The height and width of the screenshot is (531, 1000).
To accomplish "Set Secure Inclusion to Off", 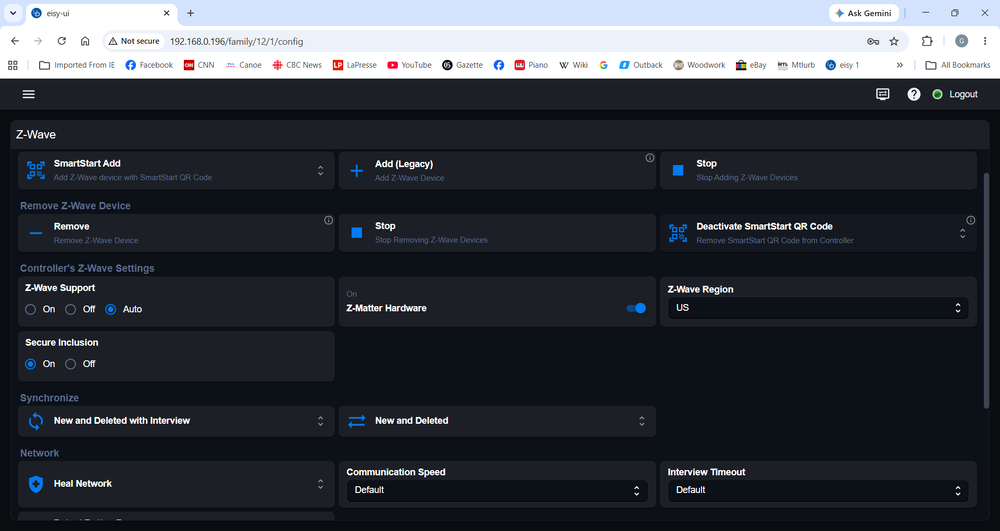I will (71, 364).
